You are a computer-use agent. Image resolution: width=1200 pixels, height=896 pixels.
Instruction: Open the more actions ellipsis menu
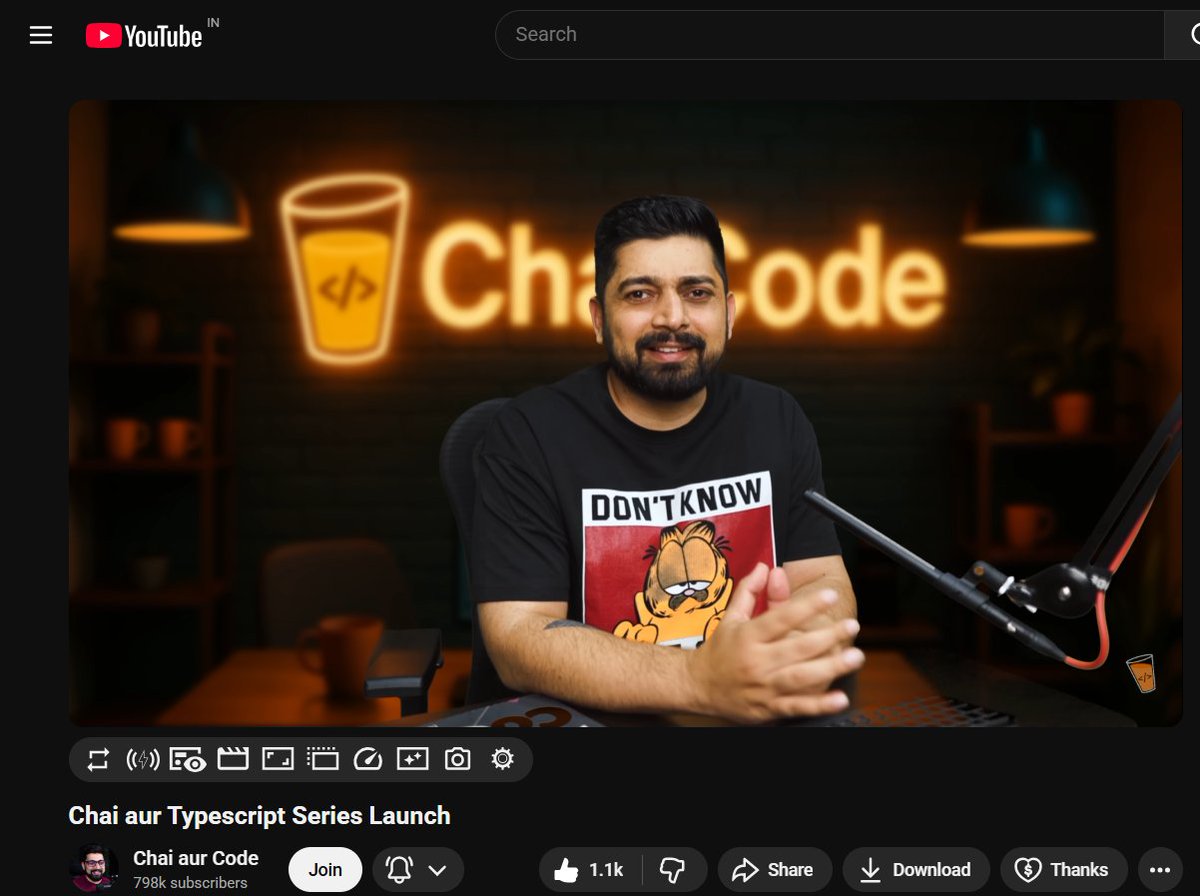[x=1160, y=870]
